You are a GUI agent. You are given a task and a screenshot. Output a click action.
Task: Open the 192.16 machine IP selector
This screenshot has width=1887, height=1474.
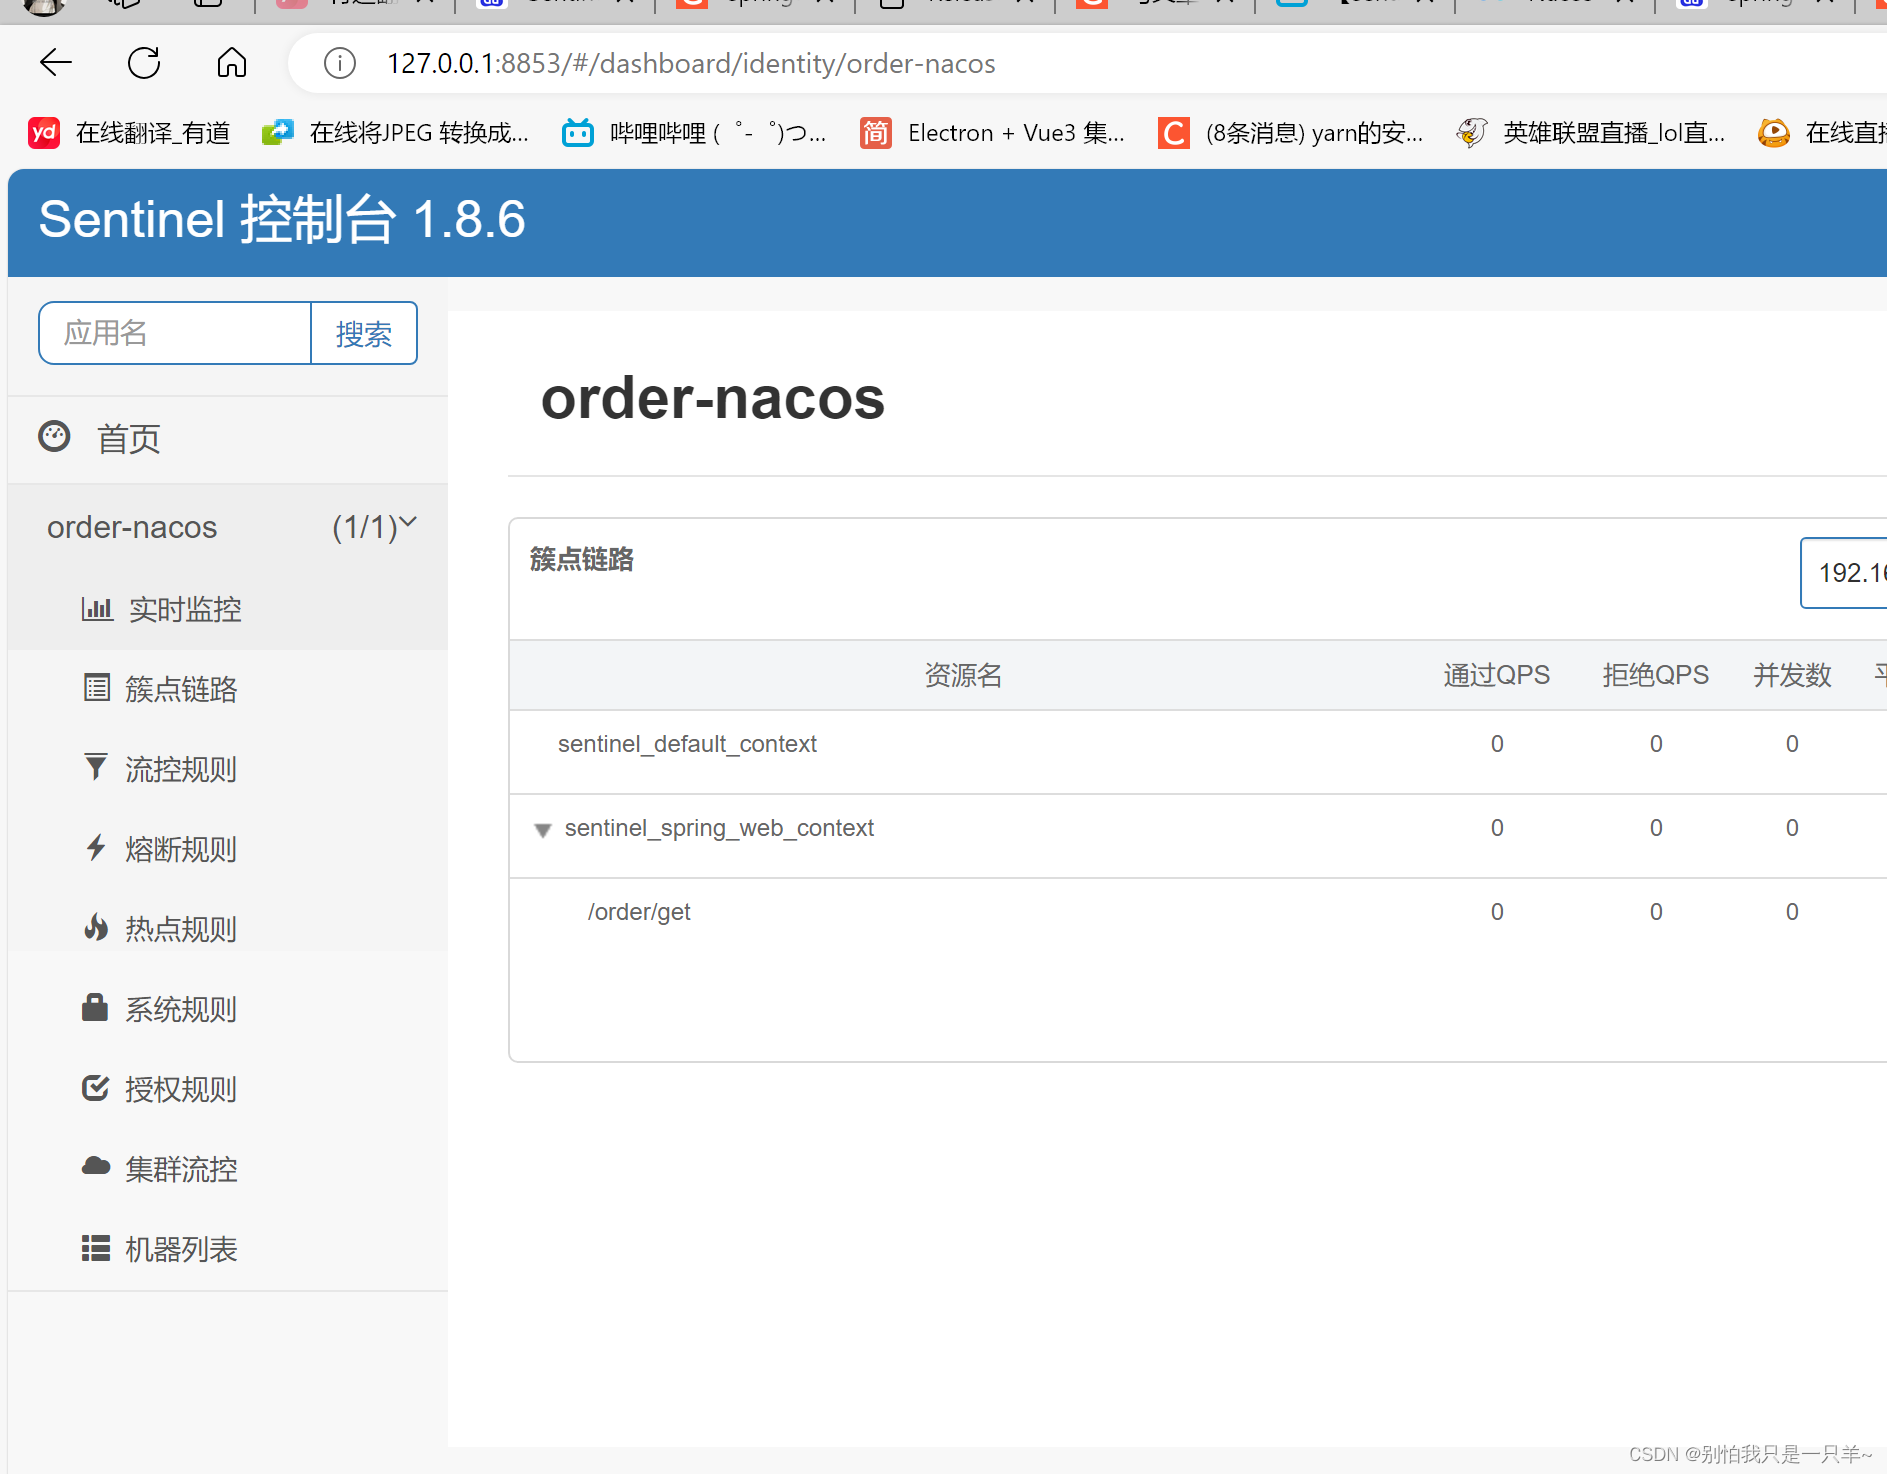tap(1844, 573)
